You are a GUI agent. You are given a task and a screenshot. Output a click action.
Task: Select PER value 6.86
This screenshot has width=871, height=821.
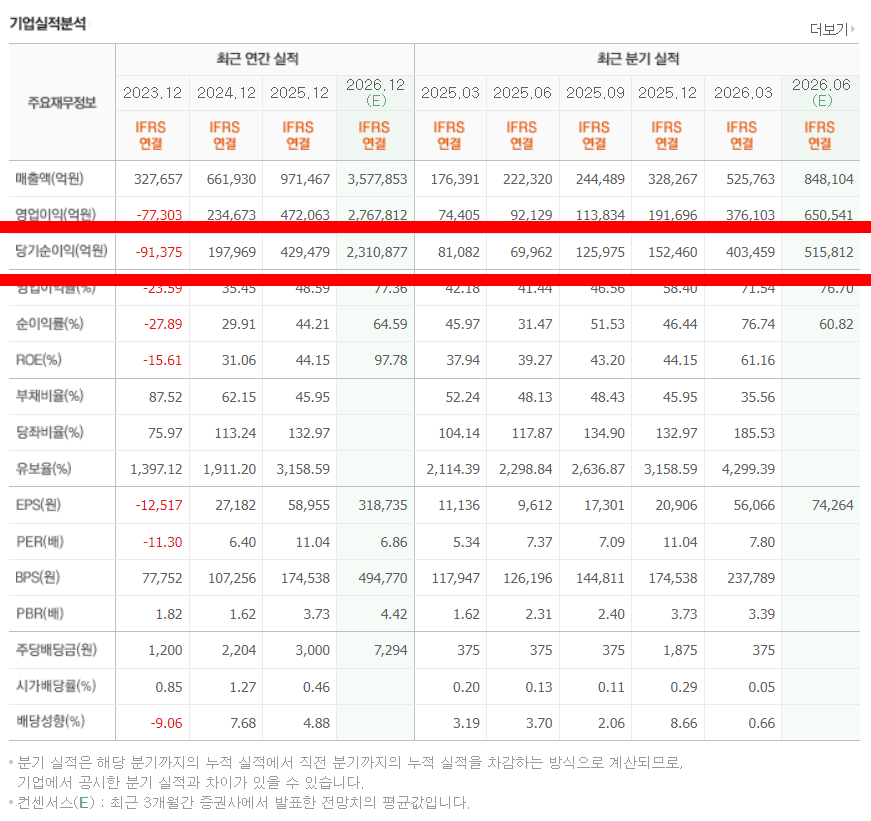[394, 542]
